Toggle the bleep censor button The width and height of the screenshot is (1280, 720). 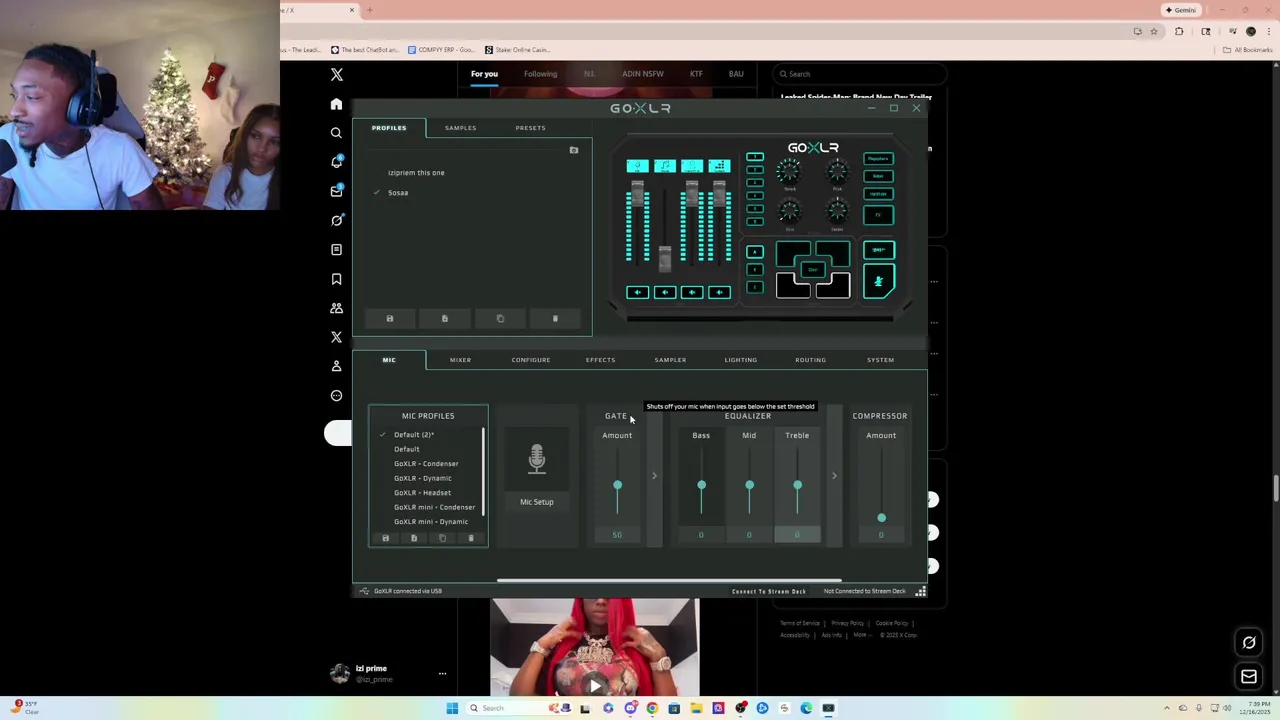(x=878, y=250)
